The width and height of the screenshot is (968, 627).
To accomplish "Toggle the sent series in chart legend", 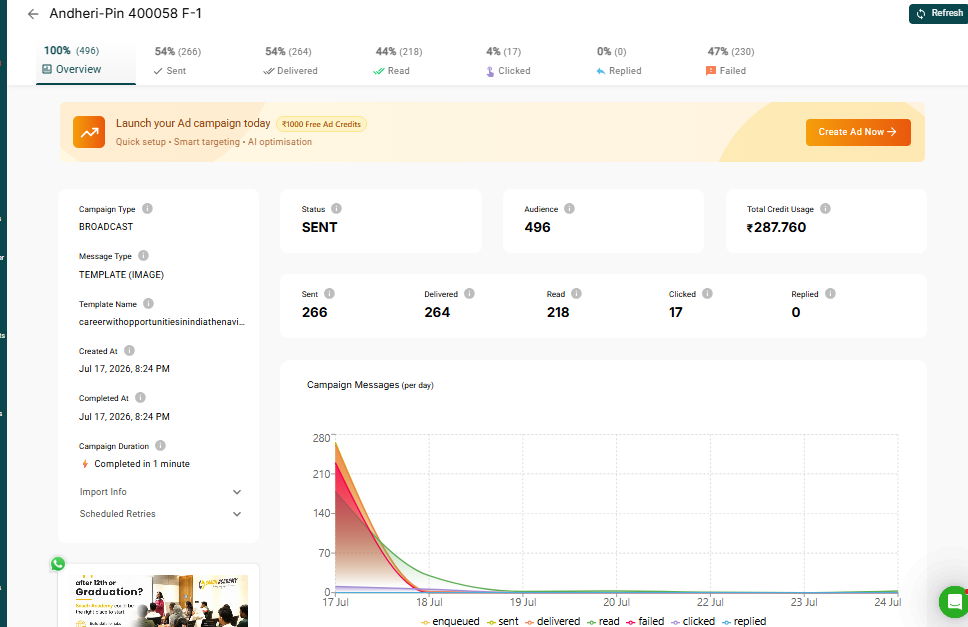I will 503,621.
